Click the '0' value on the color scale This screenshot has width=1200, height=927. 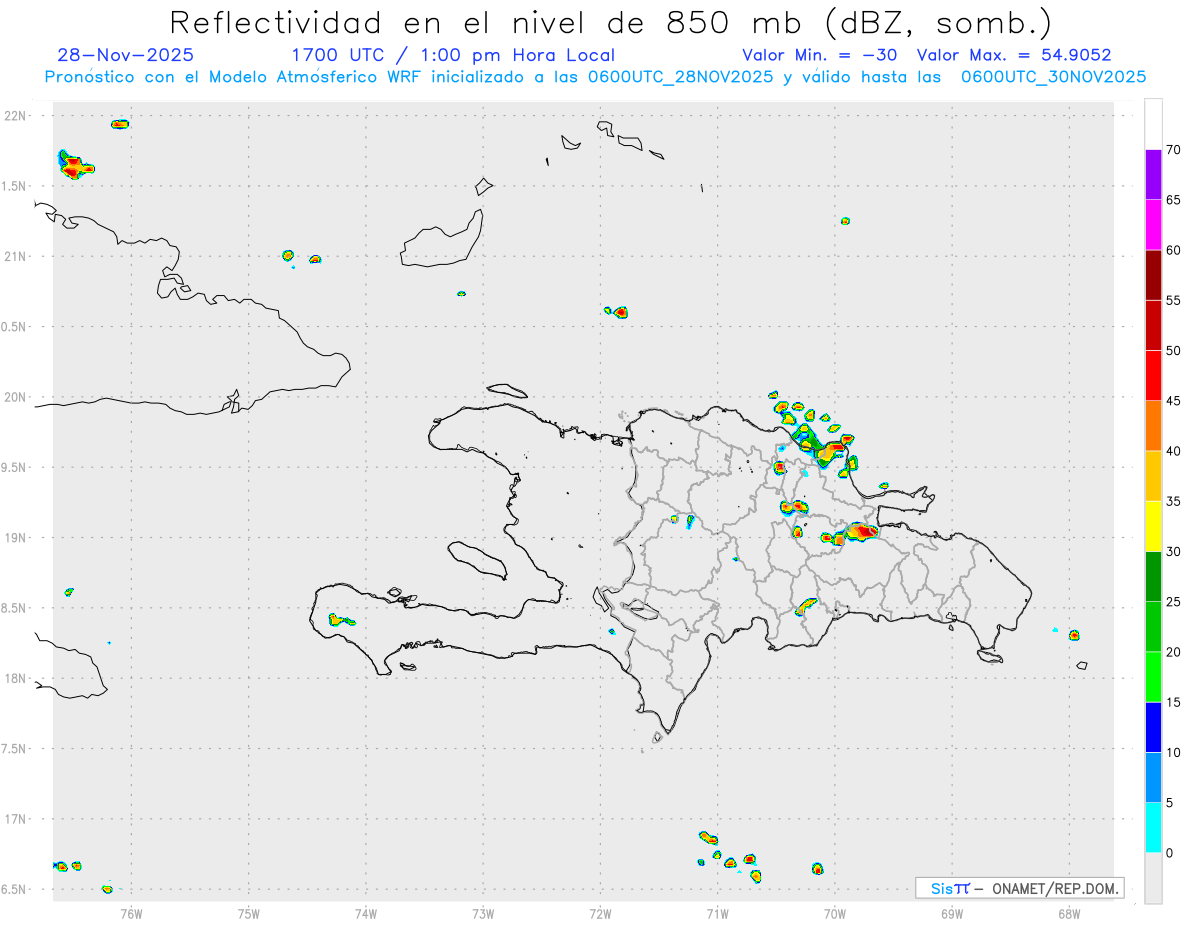(1169, 853)
